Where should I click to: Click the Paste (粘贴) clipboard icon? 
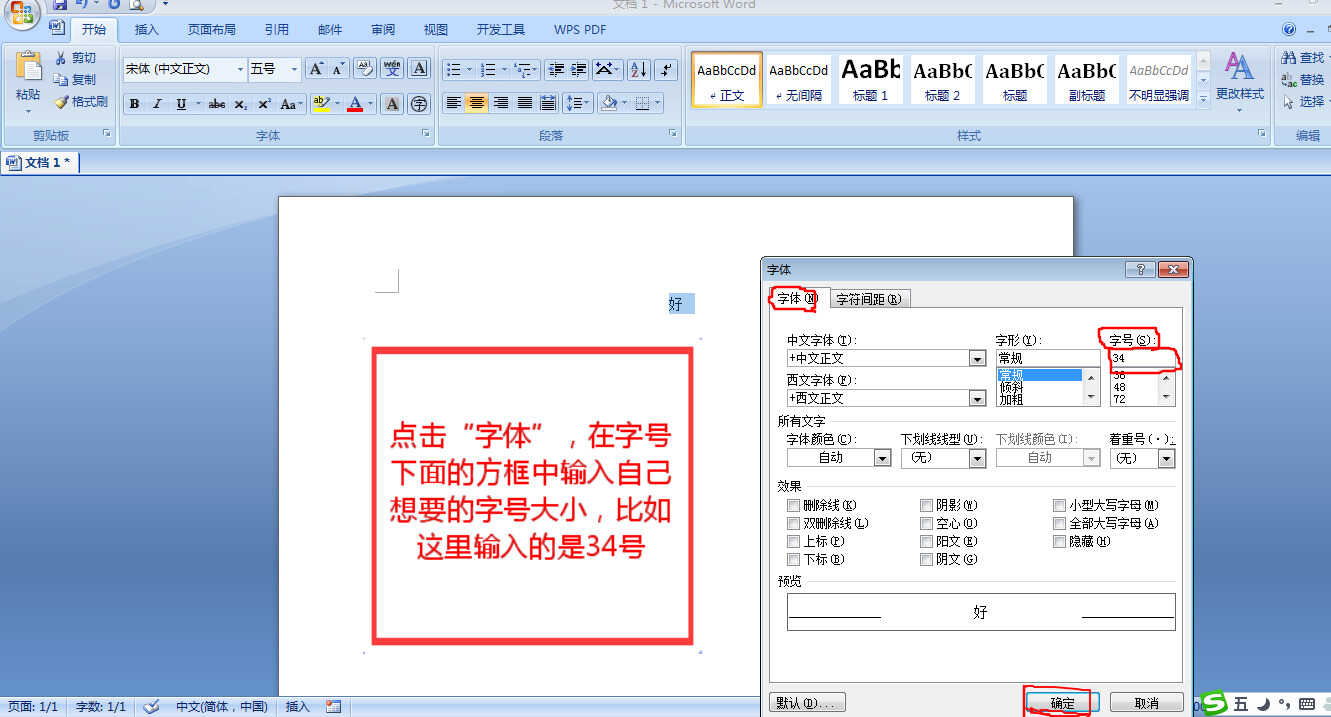coord(28,68)
